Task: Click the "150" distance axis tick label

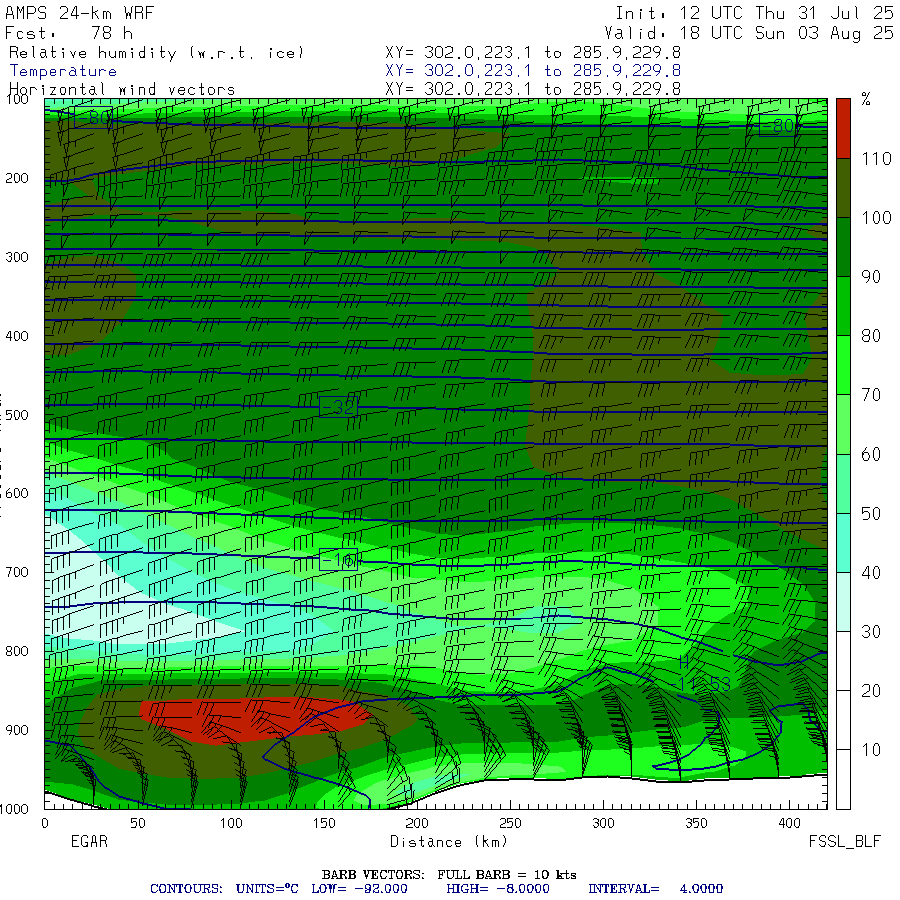Action: click(324, 823)
